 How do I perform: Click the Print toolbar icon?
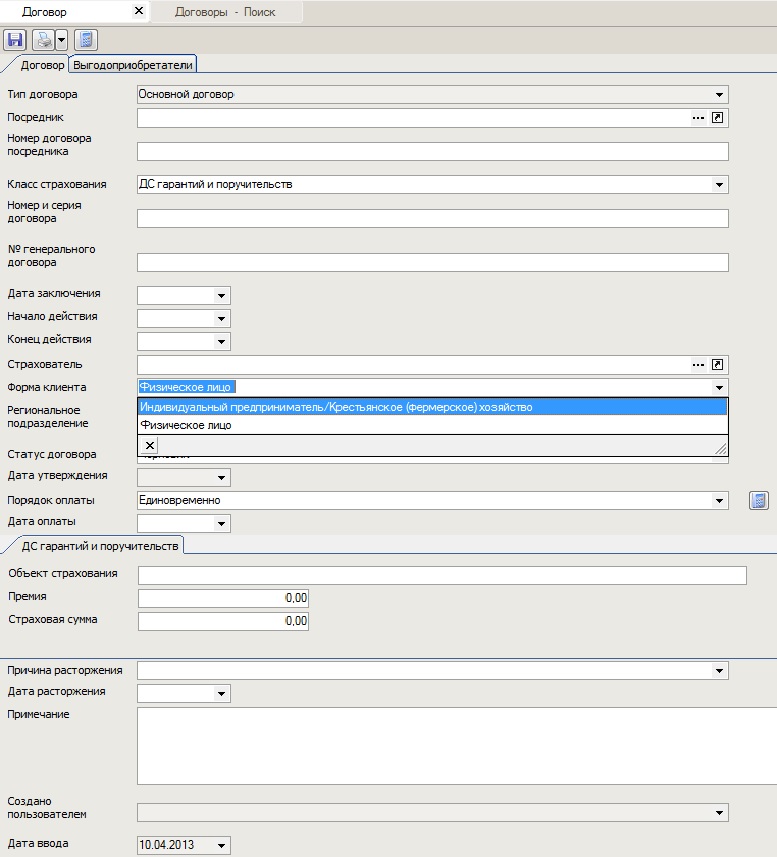[x=44, y=40]
